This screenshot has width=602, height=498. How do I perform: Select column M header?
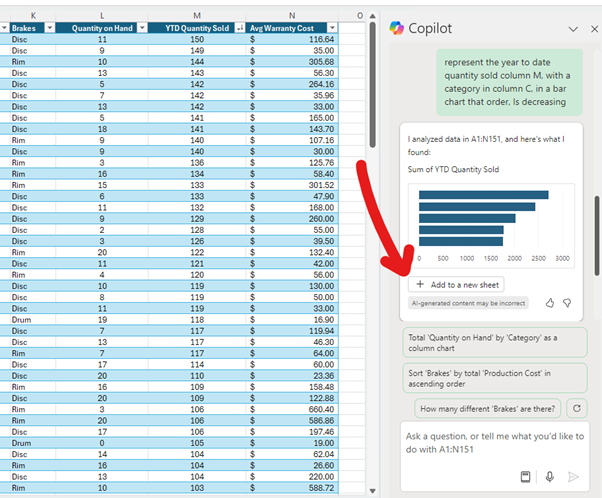tap(197, 16)
